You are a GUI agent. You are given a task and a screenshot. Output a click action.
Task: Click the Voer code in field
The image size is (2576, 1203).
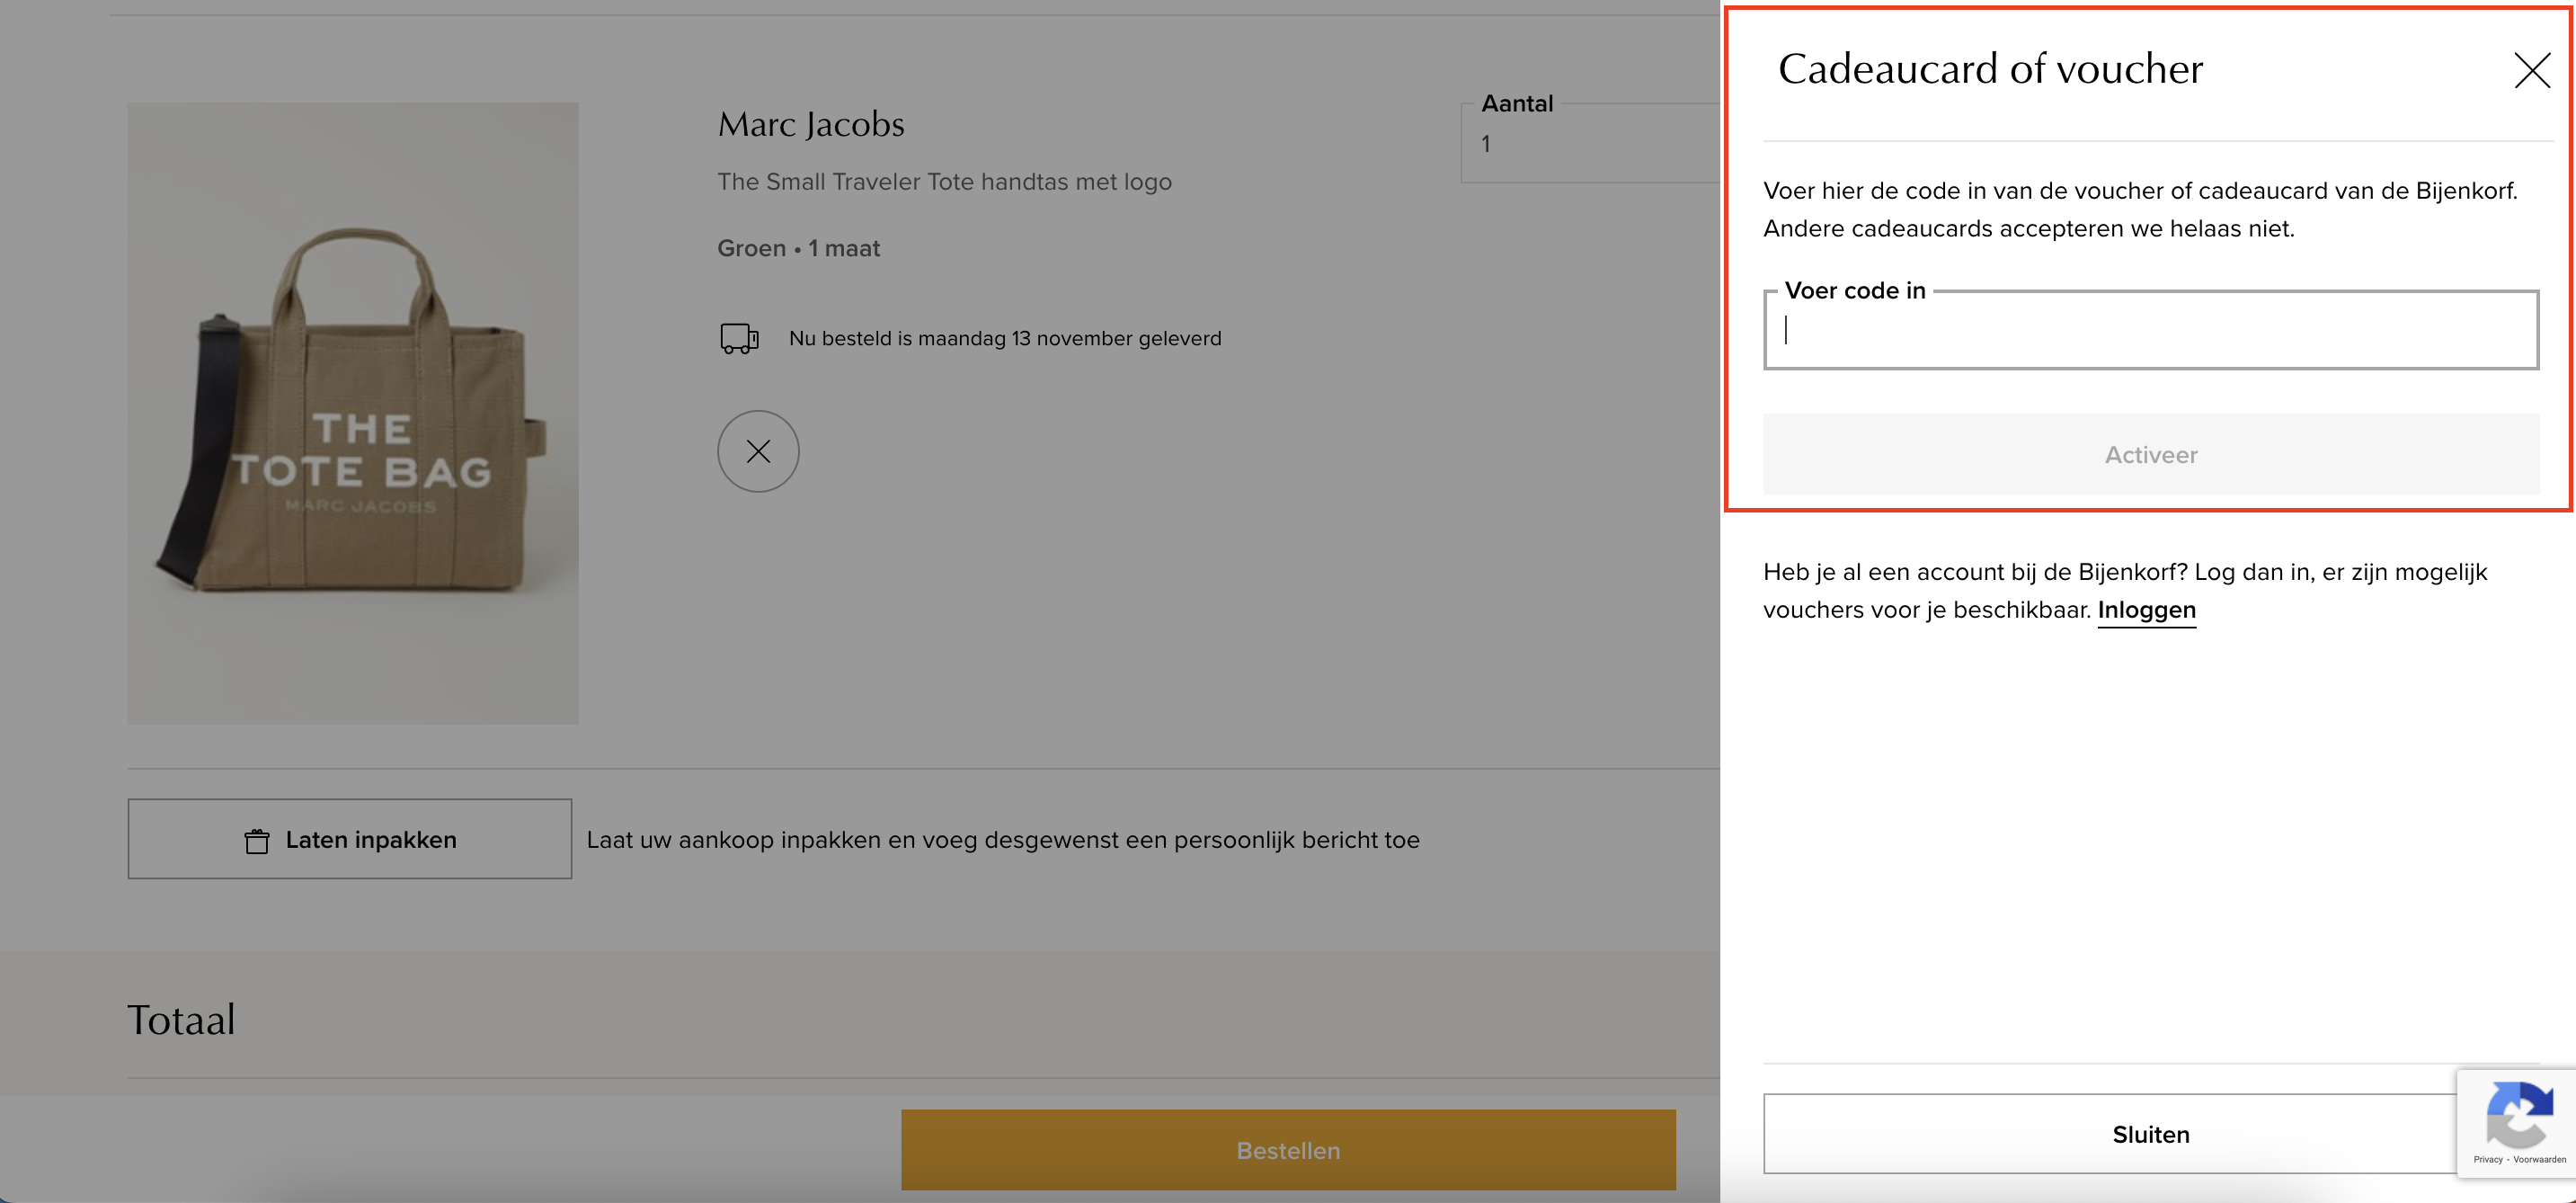(2151, 330)
